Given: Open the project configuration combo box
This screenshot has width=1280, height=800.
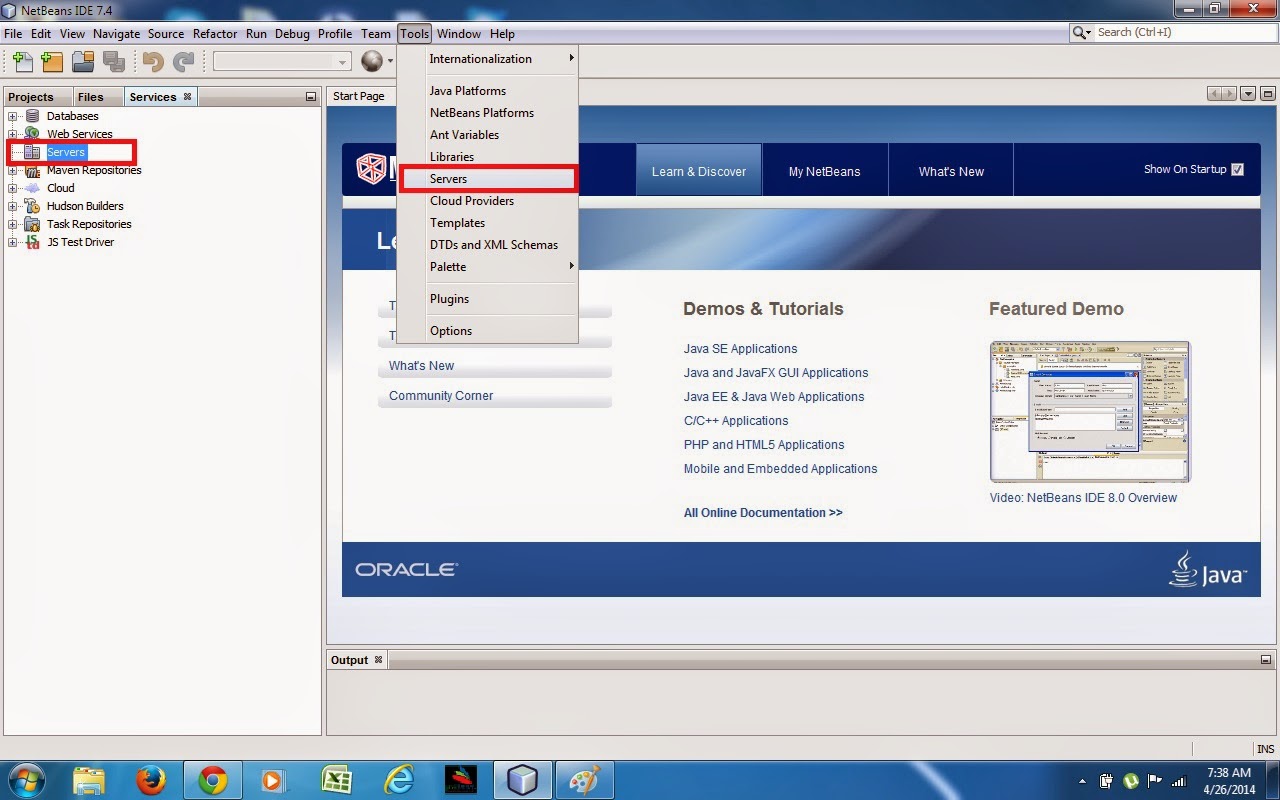Looking at the screenshot, I should tap(282, 61).
